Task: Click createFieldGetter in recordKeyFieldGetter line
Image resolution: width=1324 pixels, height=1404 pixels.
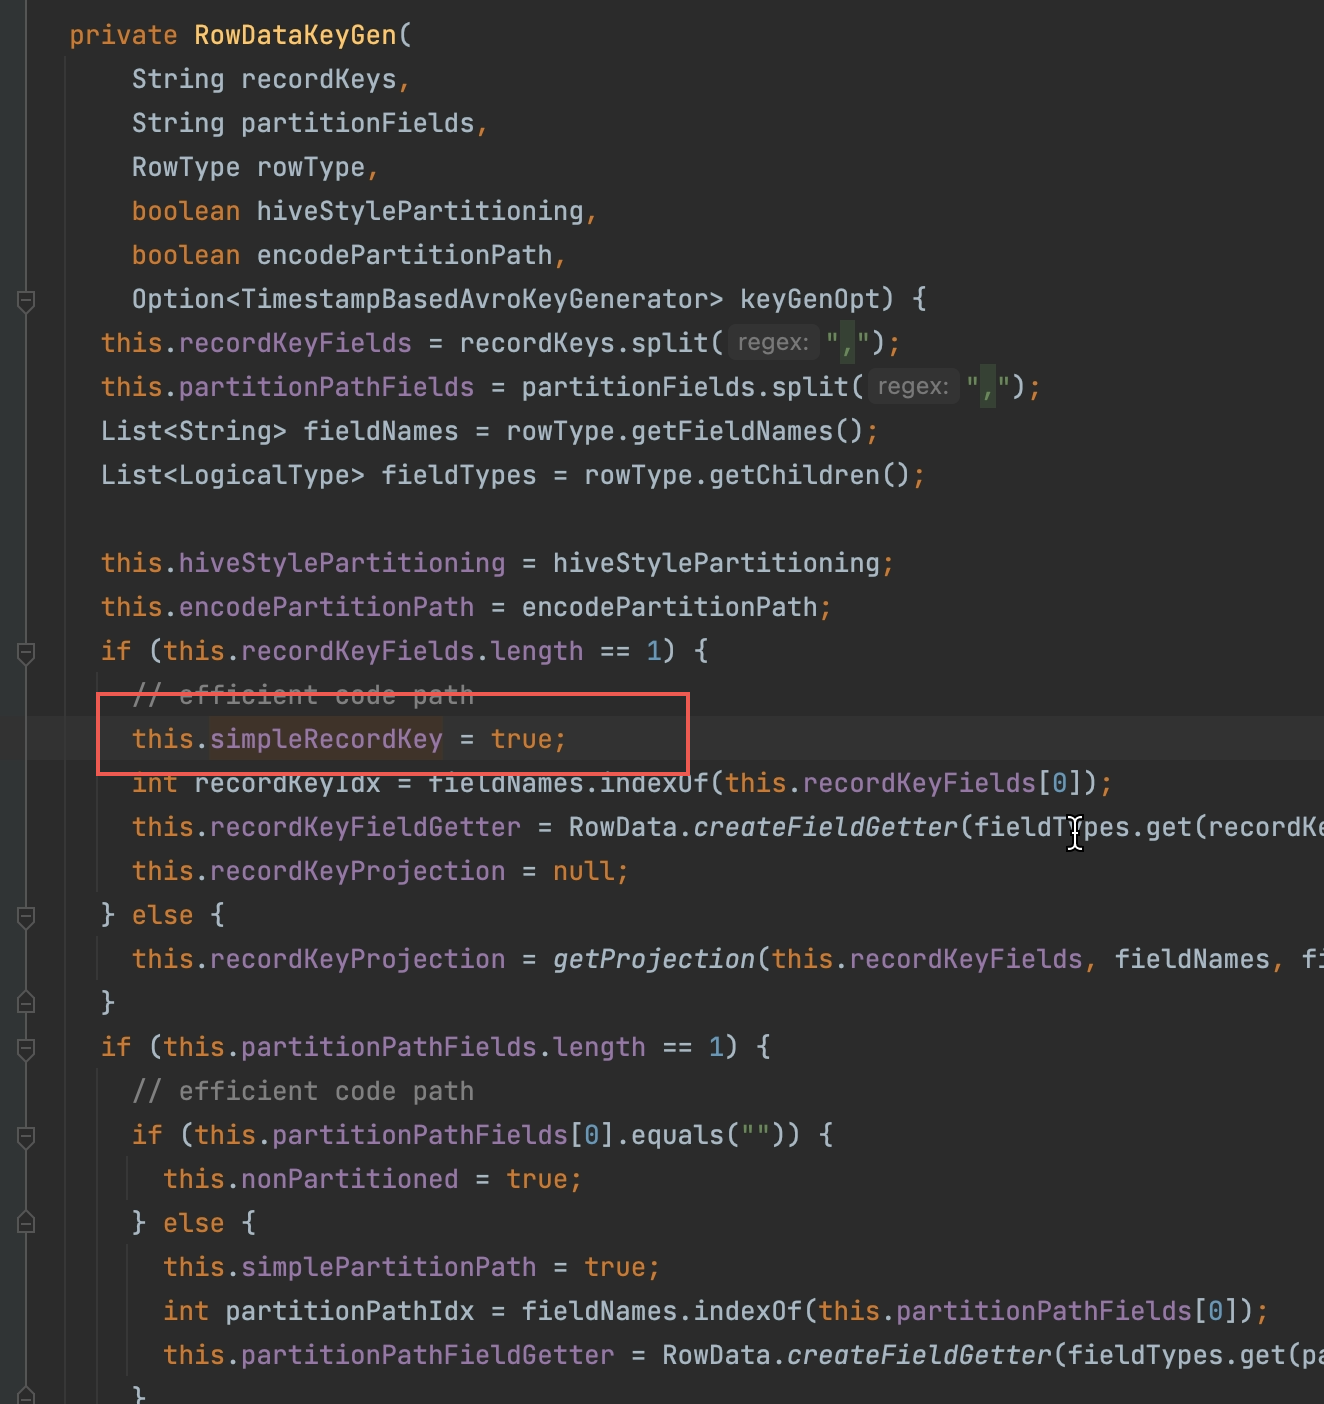Action: click(825, 827)
